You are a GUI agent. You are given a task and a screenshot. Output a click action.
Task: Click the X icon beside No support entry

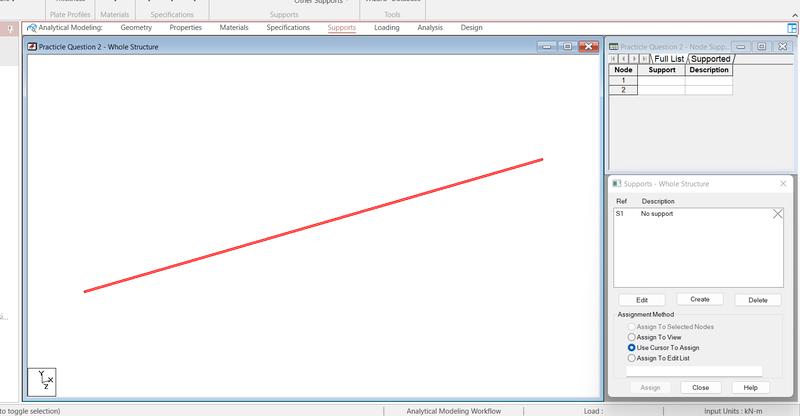[778, 214]
